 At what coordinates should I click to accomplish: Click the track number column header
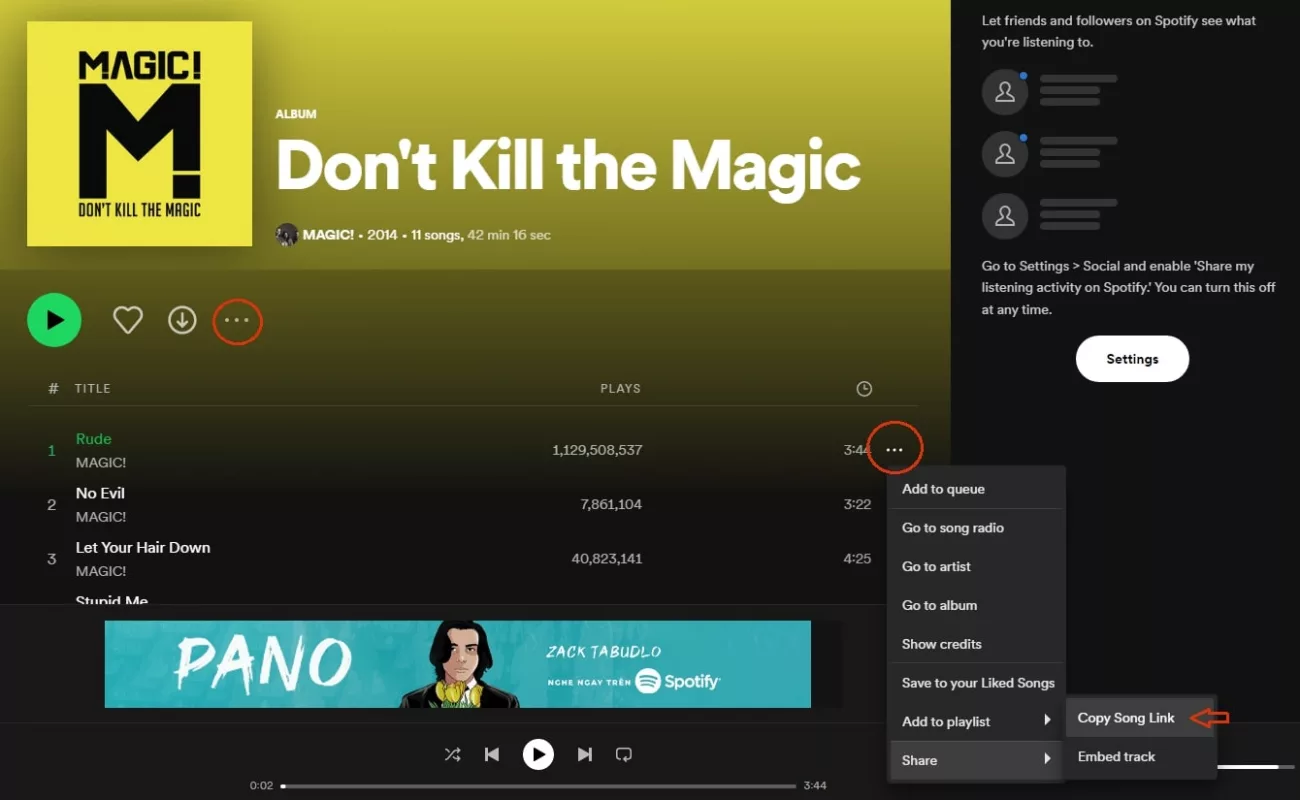tap(53, 388)
